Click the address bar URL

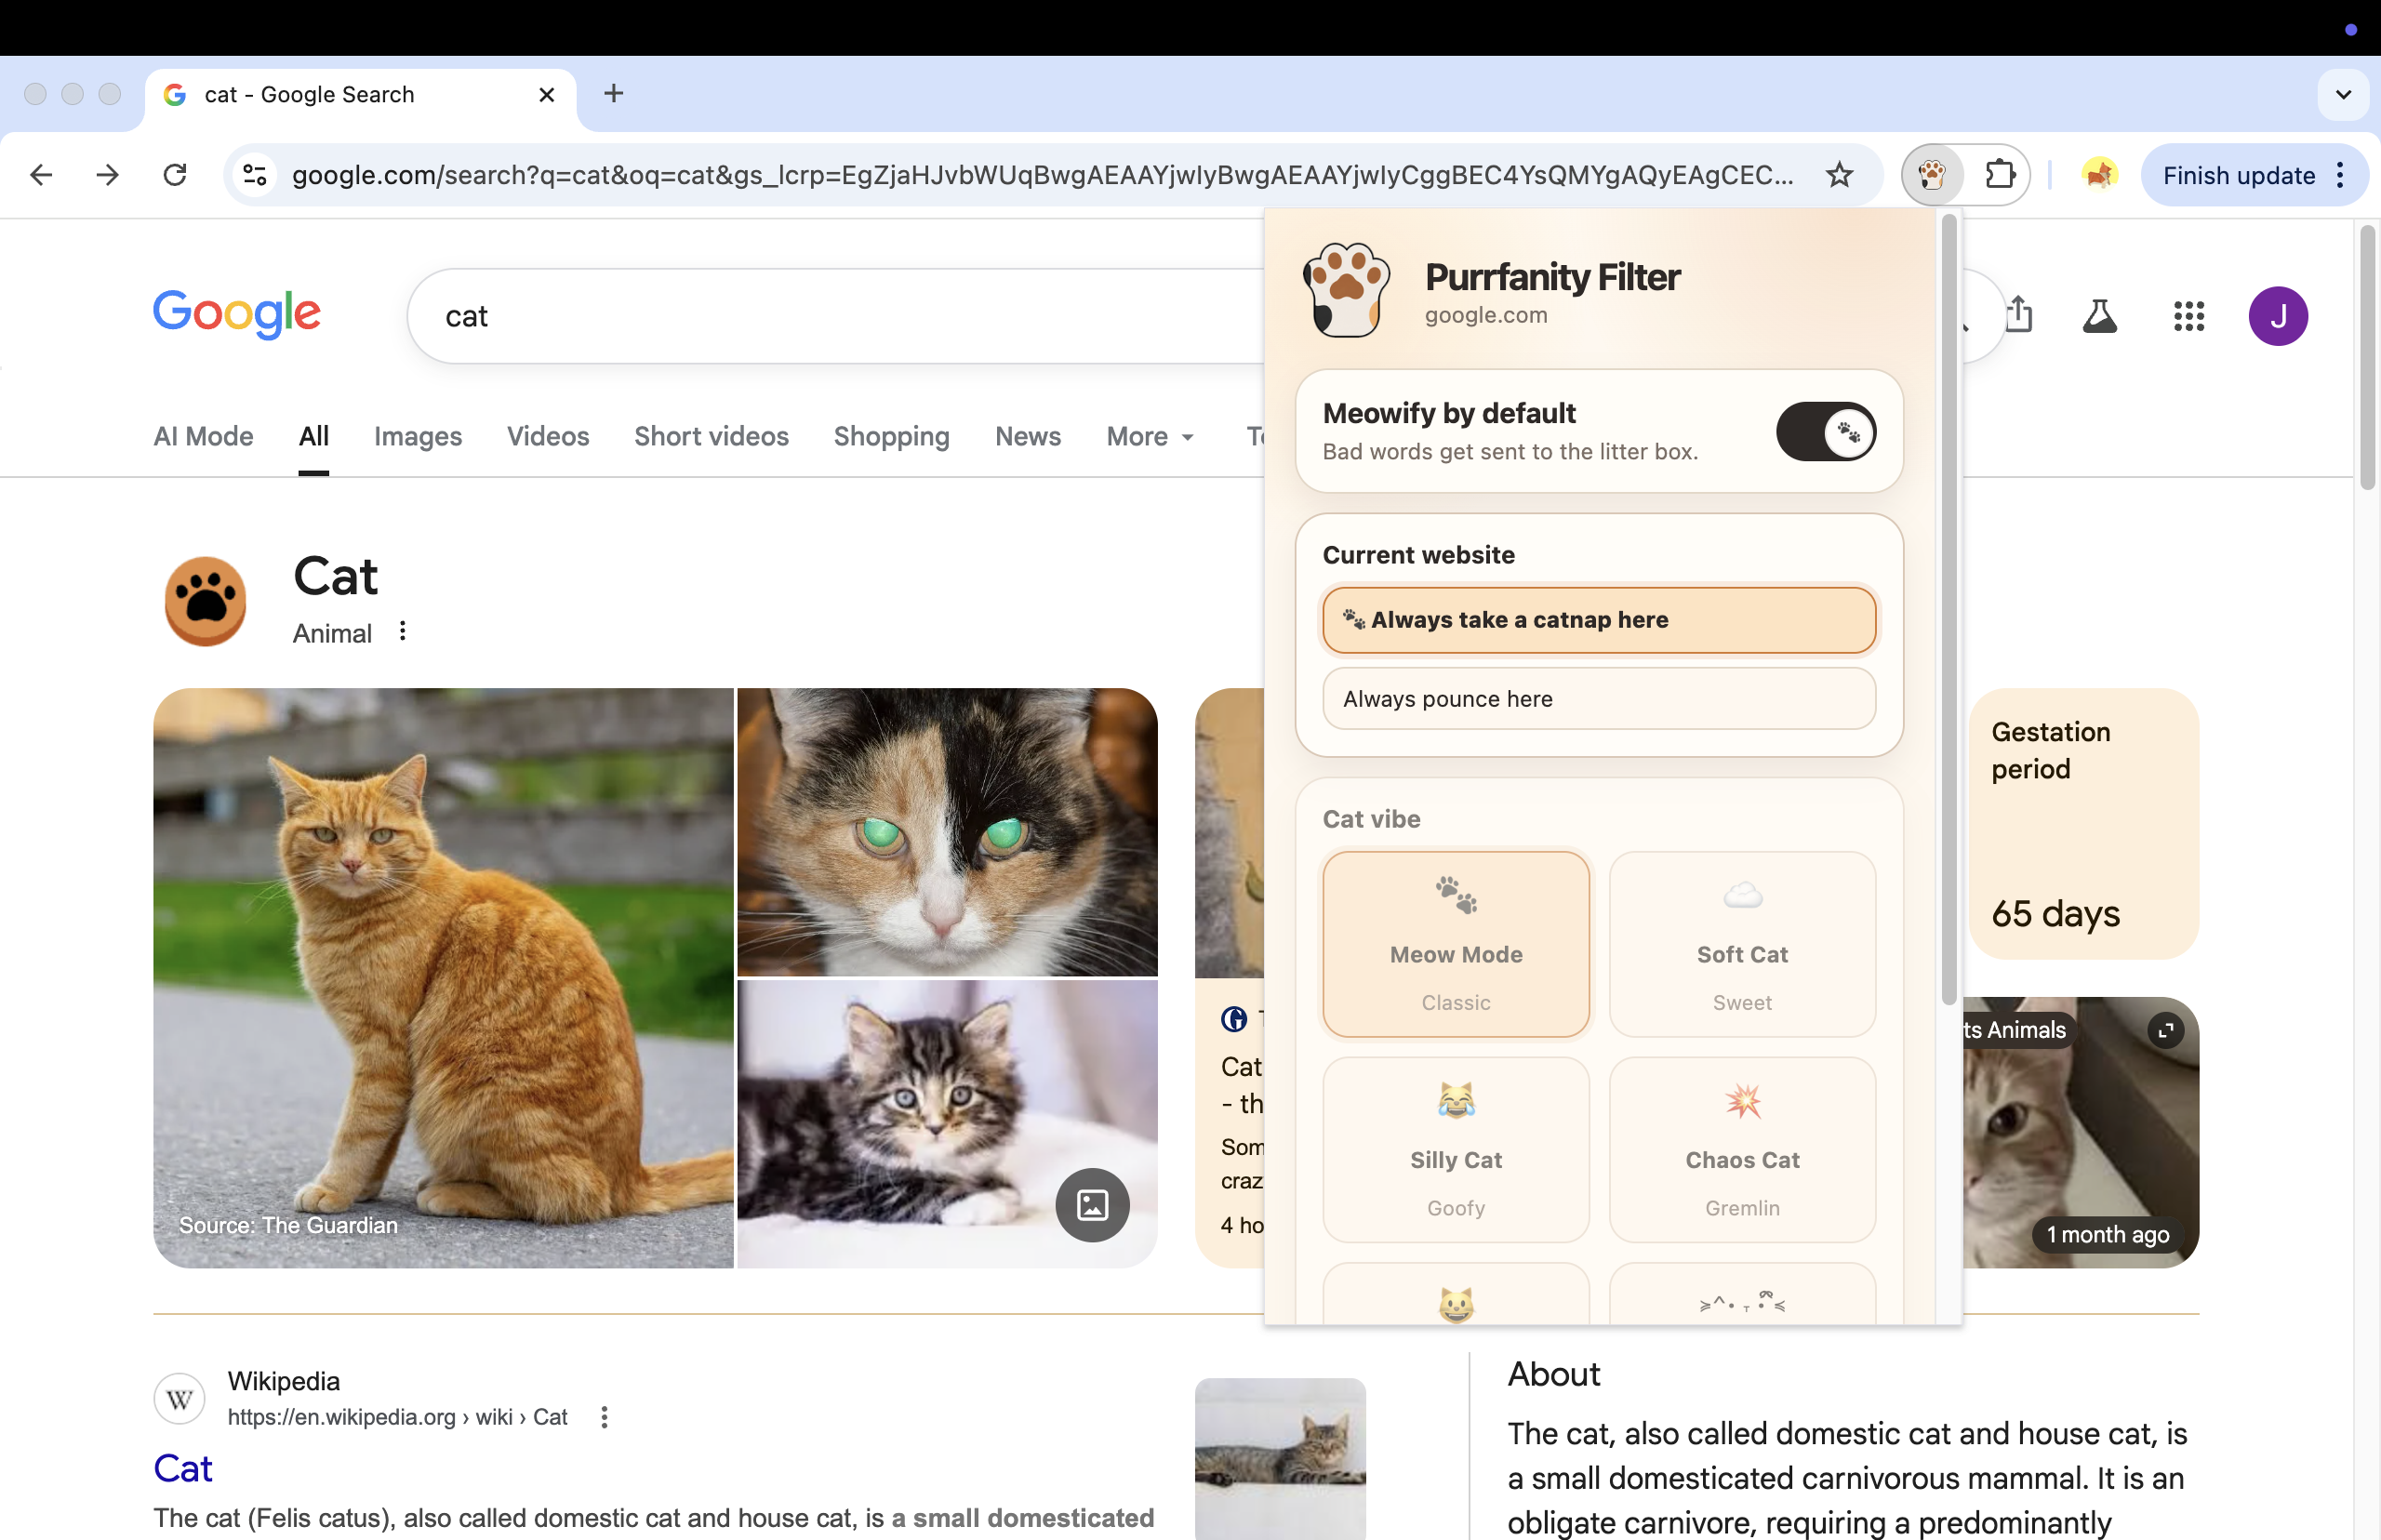(1042, 175)
